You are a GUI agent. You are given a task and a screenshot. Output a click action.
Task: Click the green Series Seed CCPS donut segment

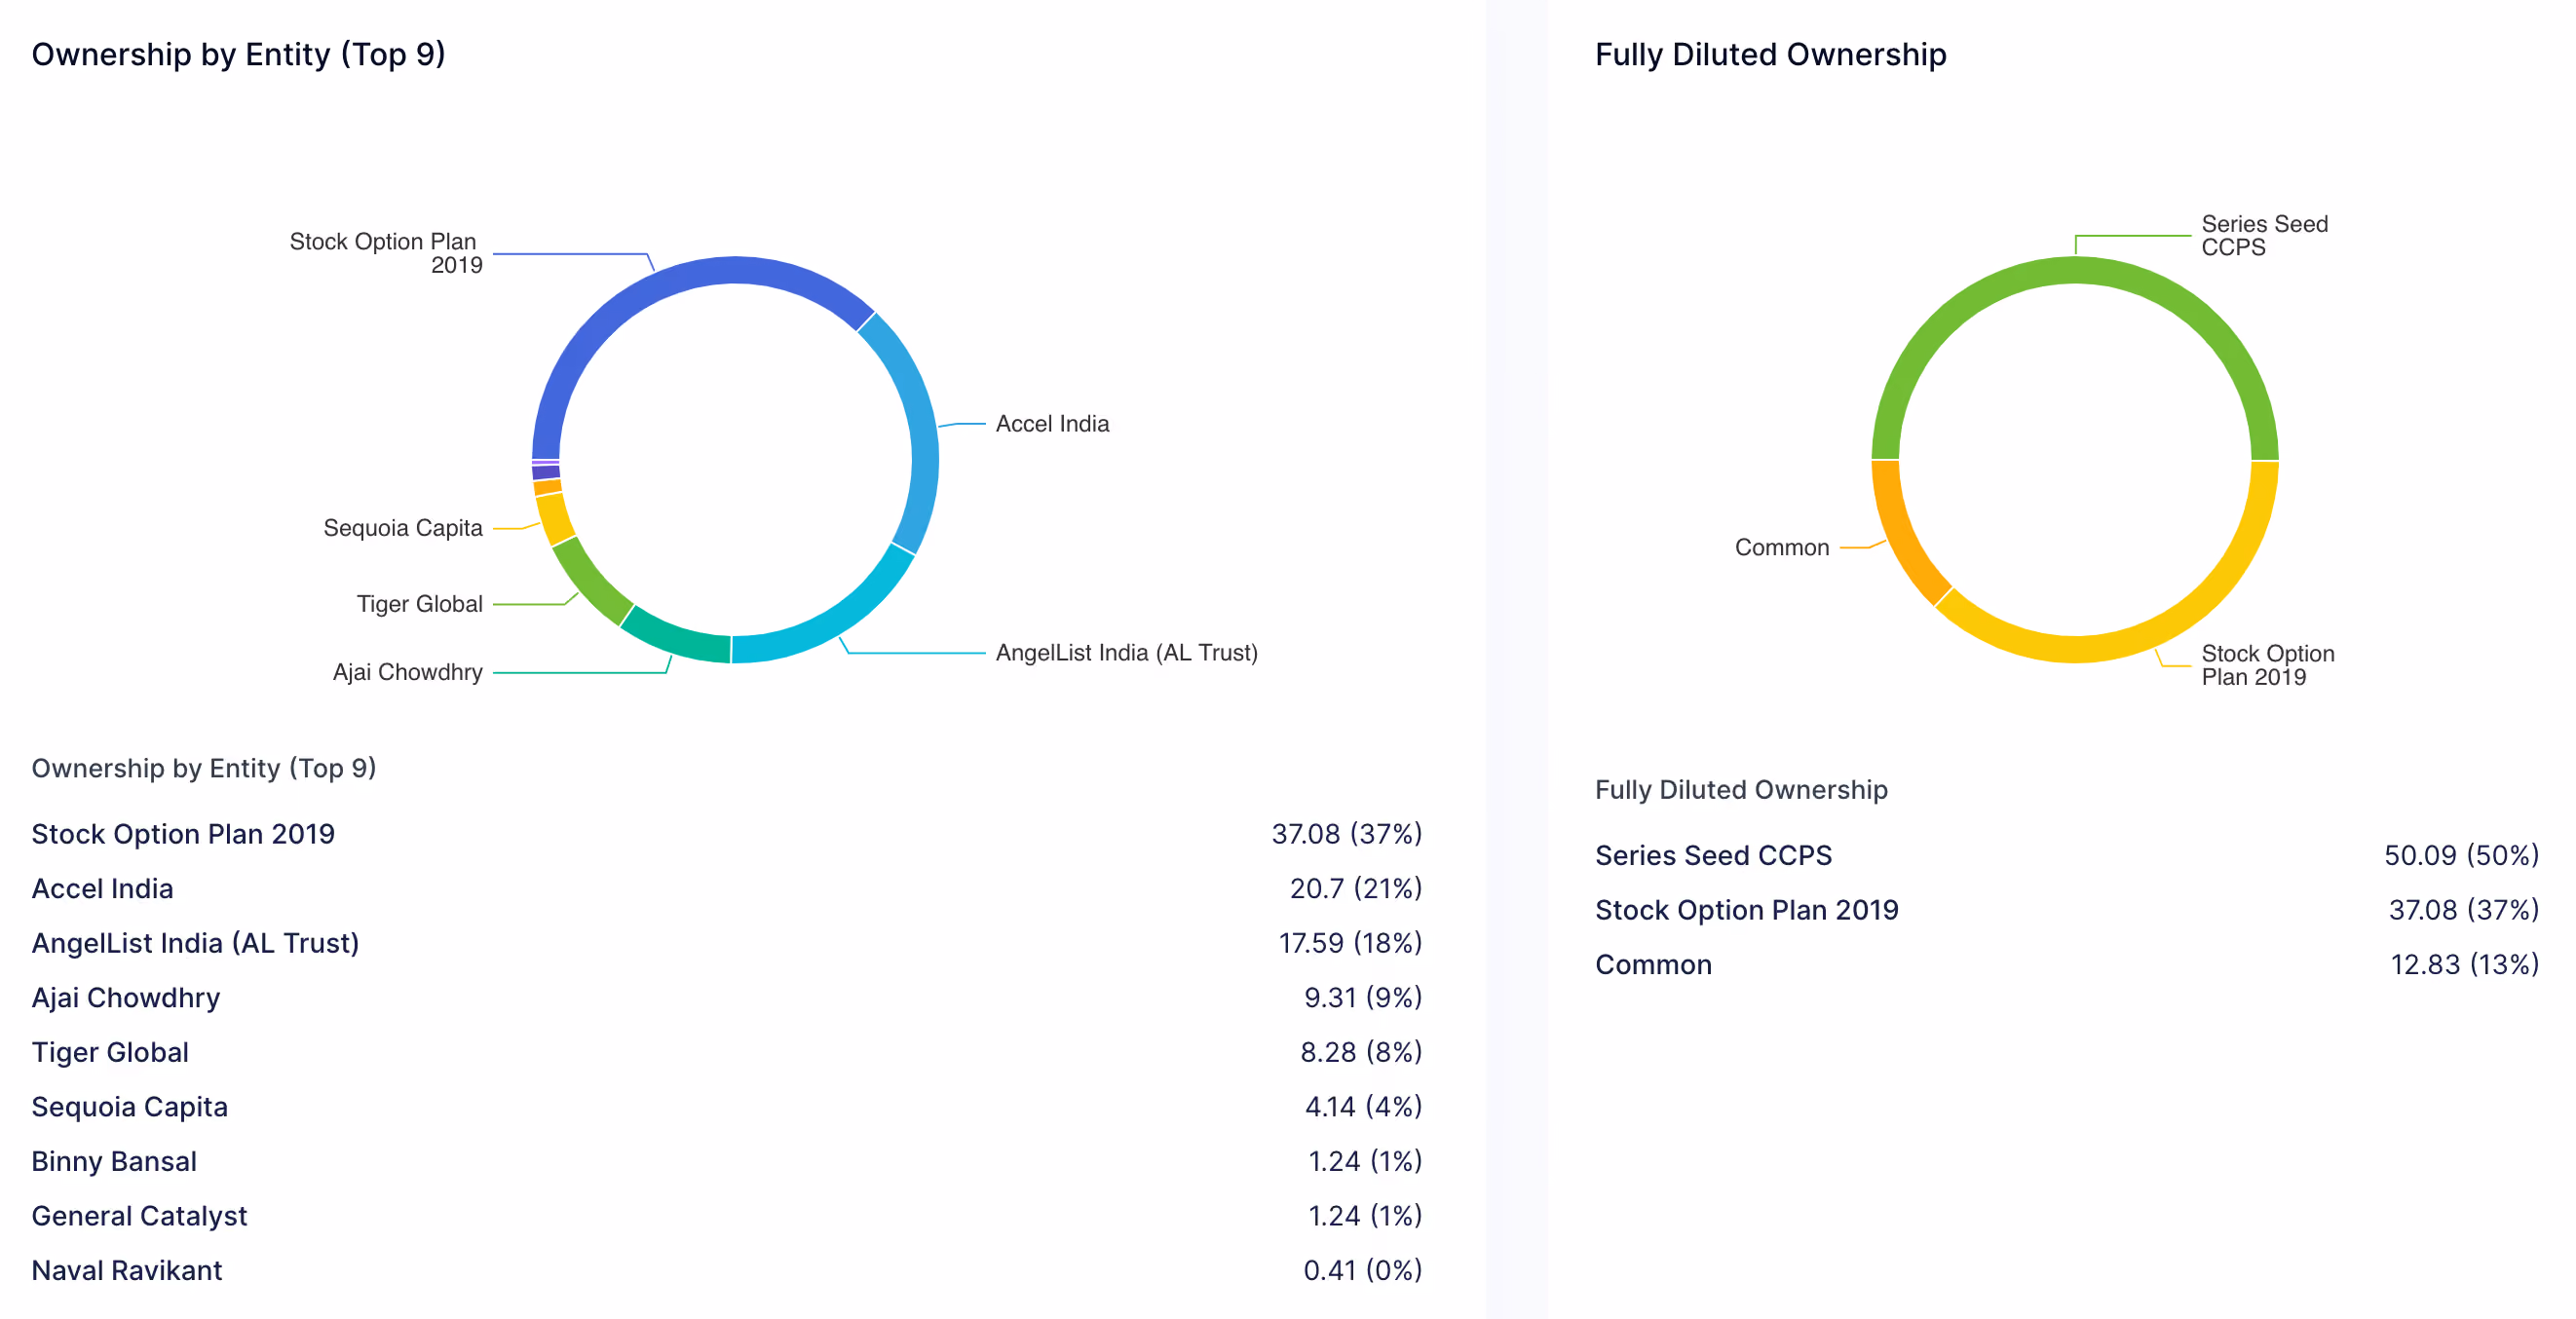tap(2075, 271)
